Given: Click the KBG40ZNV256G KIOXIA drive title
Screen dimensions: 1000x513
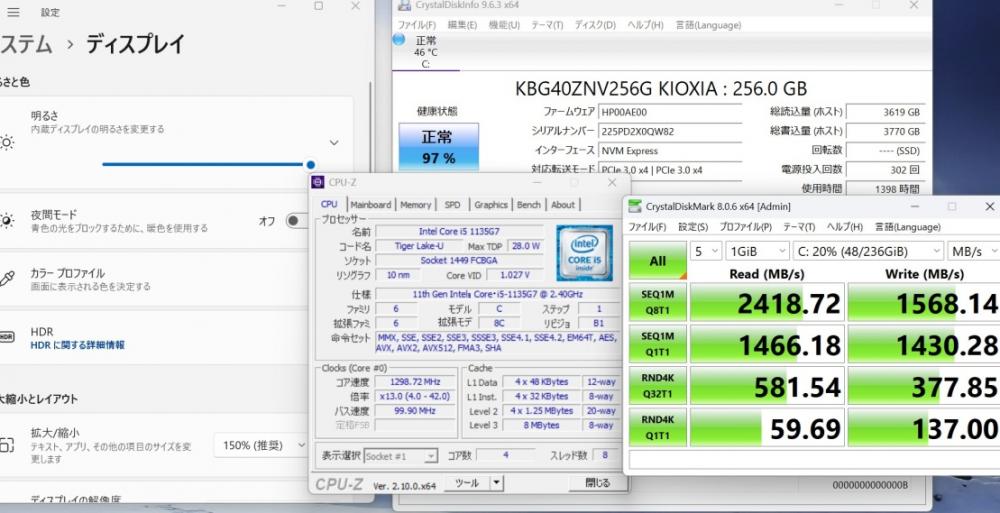Looking at the screenshot, I should 661,88.
